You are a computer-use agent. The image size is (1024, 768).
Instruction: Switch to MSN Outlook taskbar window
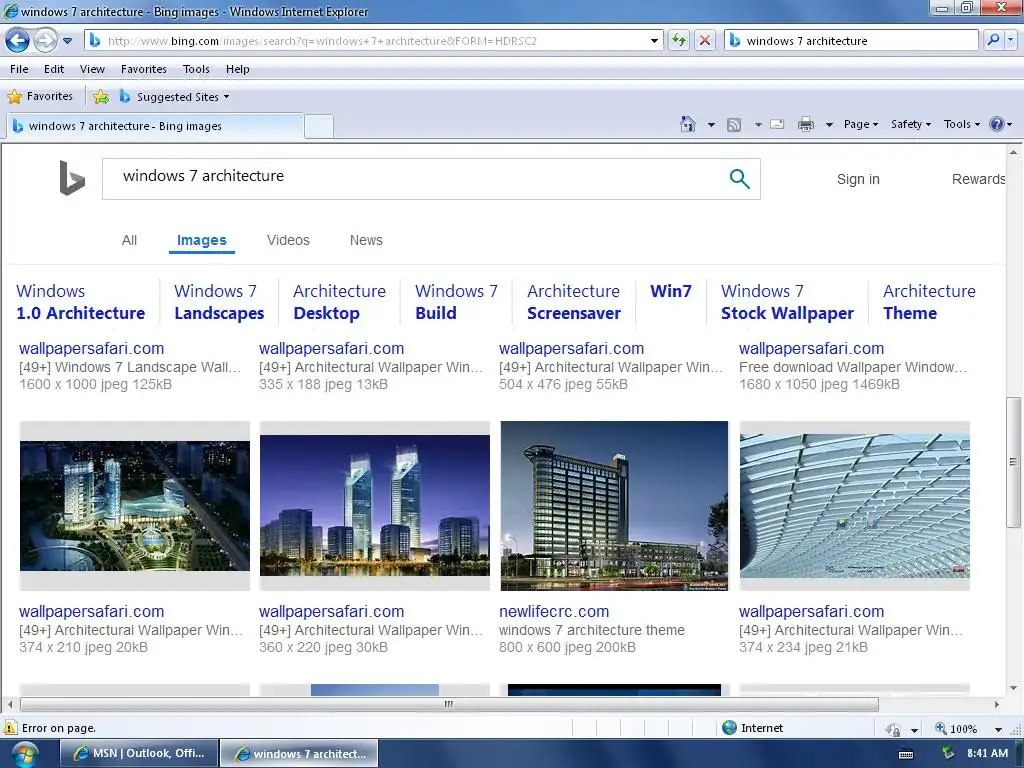139,754
